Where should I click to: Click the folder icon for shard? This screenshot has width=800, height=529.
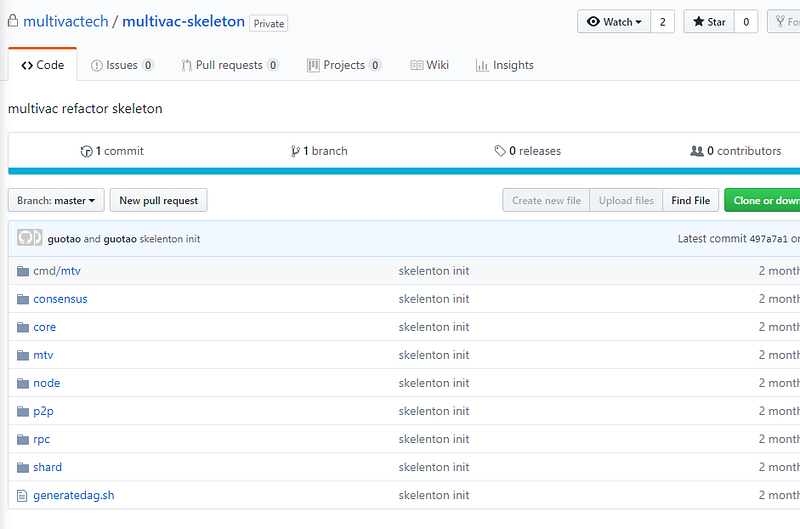tap(22, 467)
